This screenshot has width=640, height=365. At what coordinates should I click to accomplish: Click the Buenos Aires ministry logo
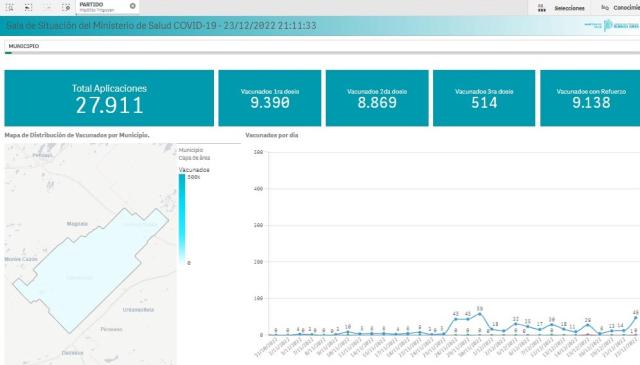click(x=611, y=25)
